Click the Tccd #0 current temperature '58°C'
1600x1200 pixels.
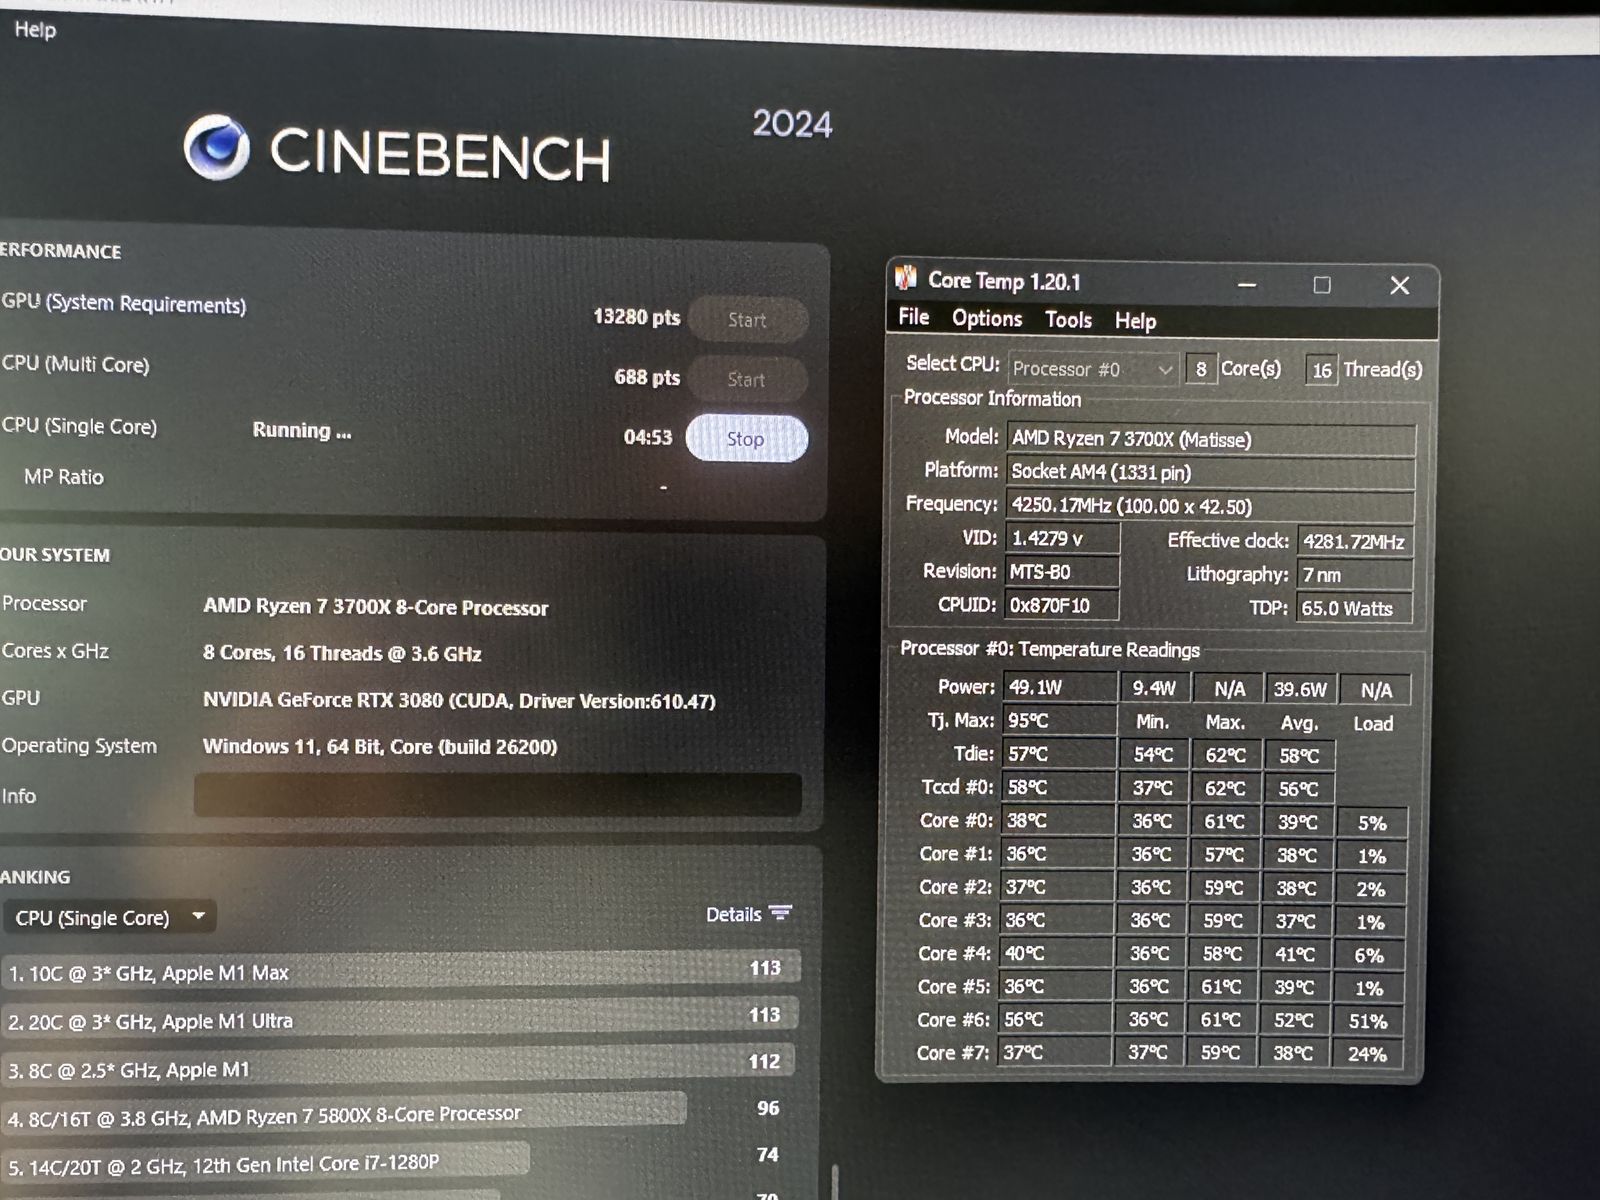1059,787
